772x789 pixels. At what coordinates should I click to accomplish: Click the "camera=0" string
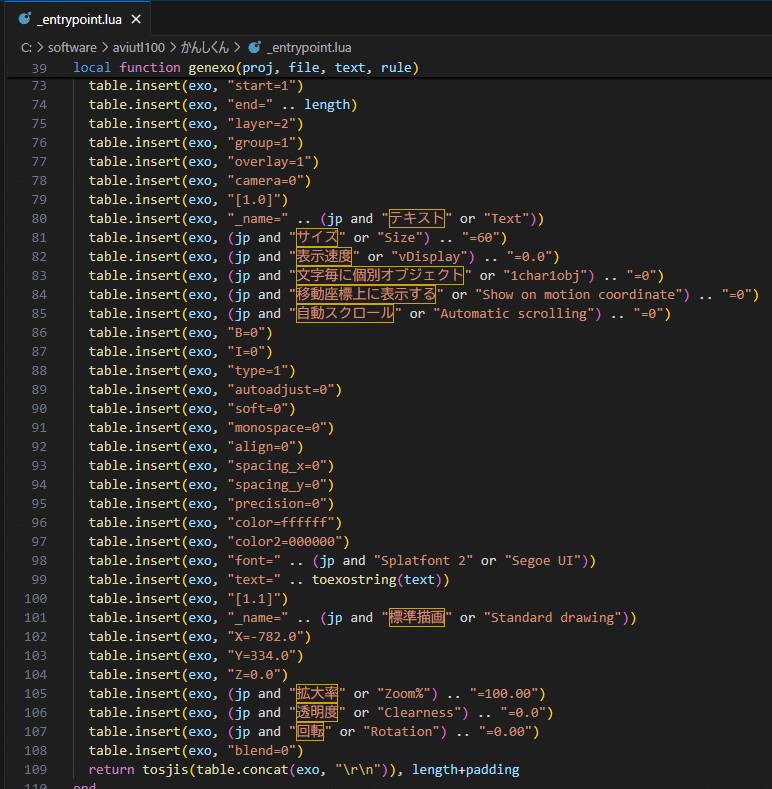coord(266,181)
